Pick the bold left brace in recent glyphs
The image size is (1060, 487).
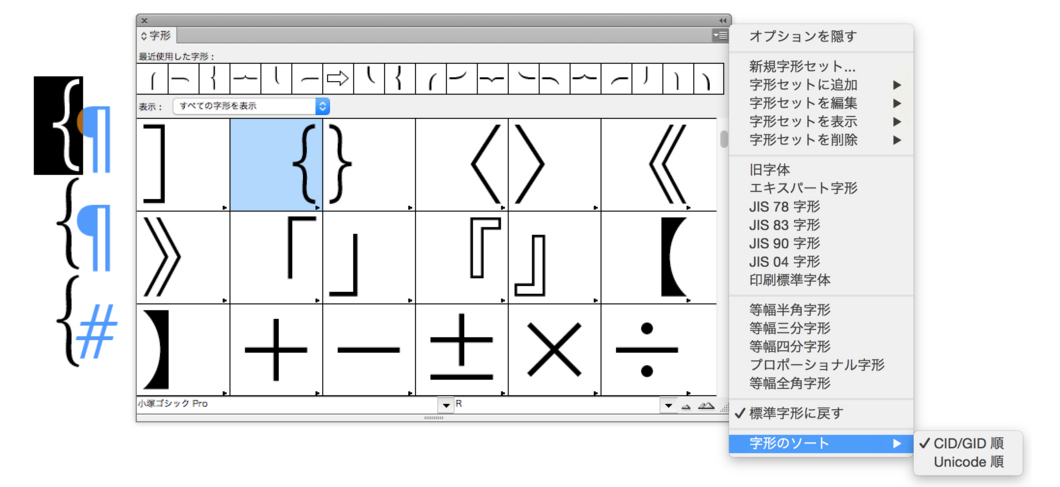(400, 78)
